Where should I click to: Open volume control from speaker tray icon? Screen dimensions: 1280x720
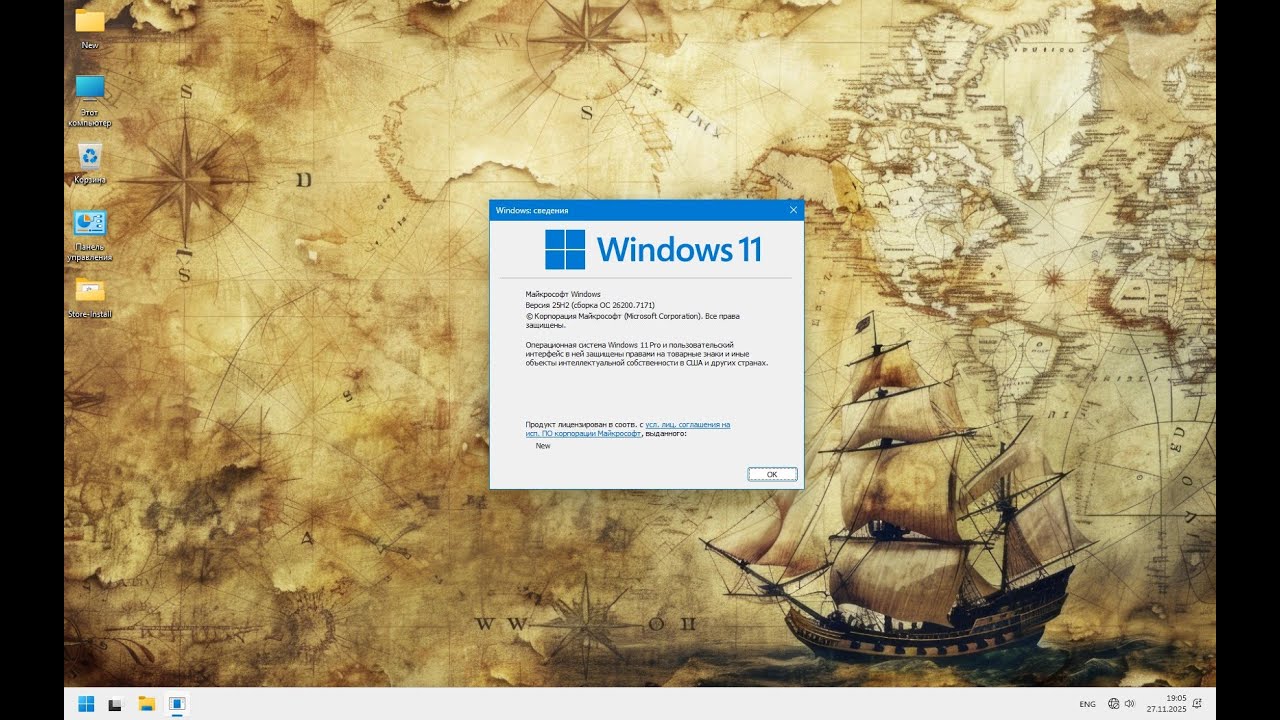pos(1130,704)
